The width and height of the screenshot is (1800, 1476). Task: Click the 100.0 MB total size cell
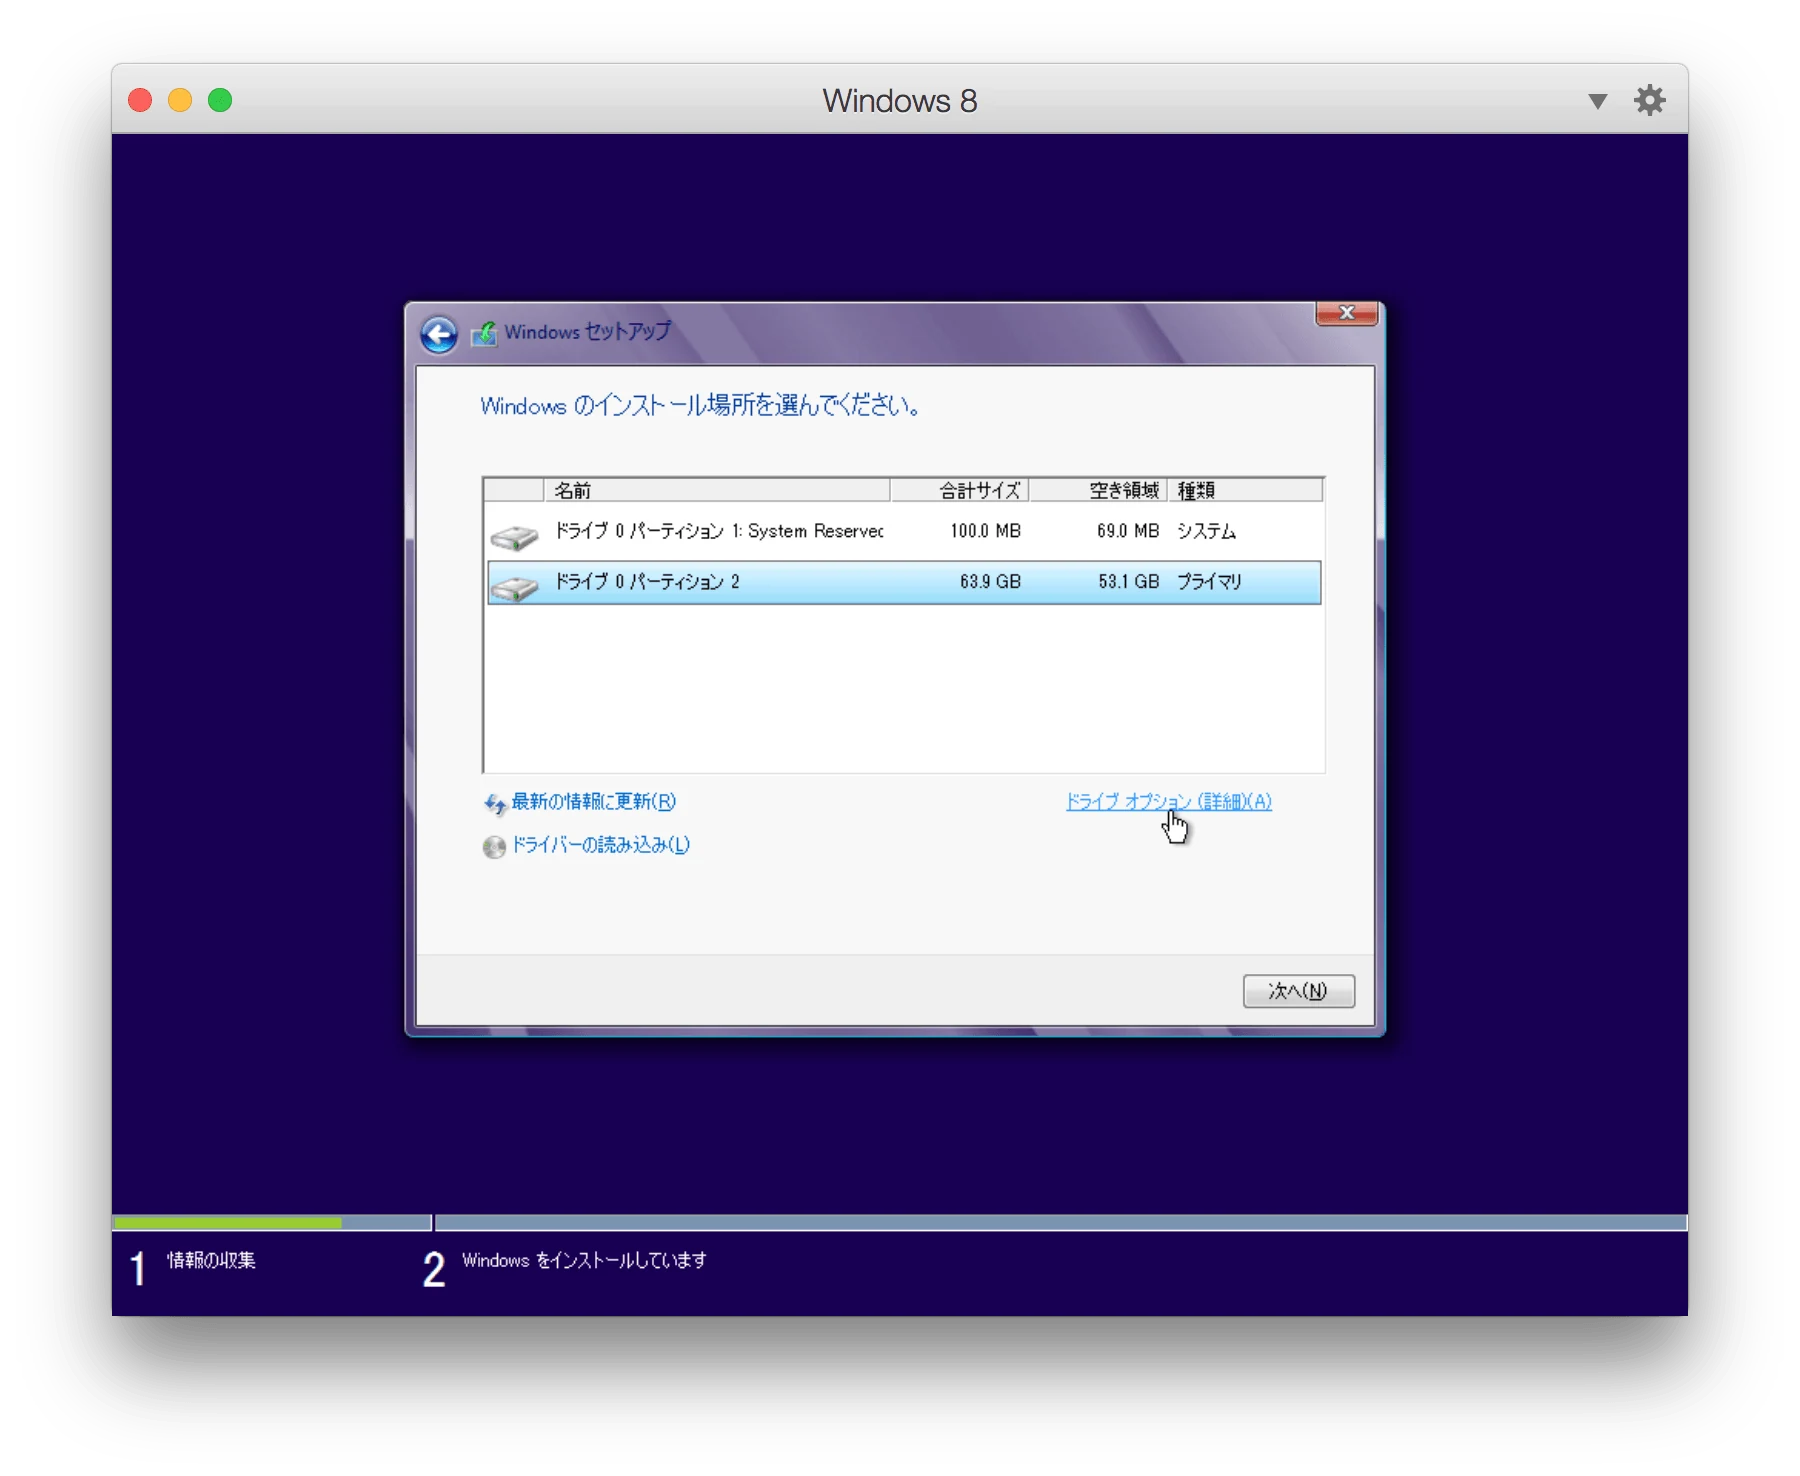[x=985, y=531]
